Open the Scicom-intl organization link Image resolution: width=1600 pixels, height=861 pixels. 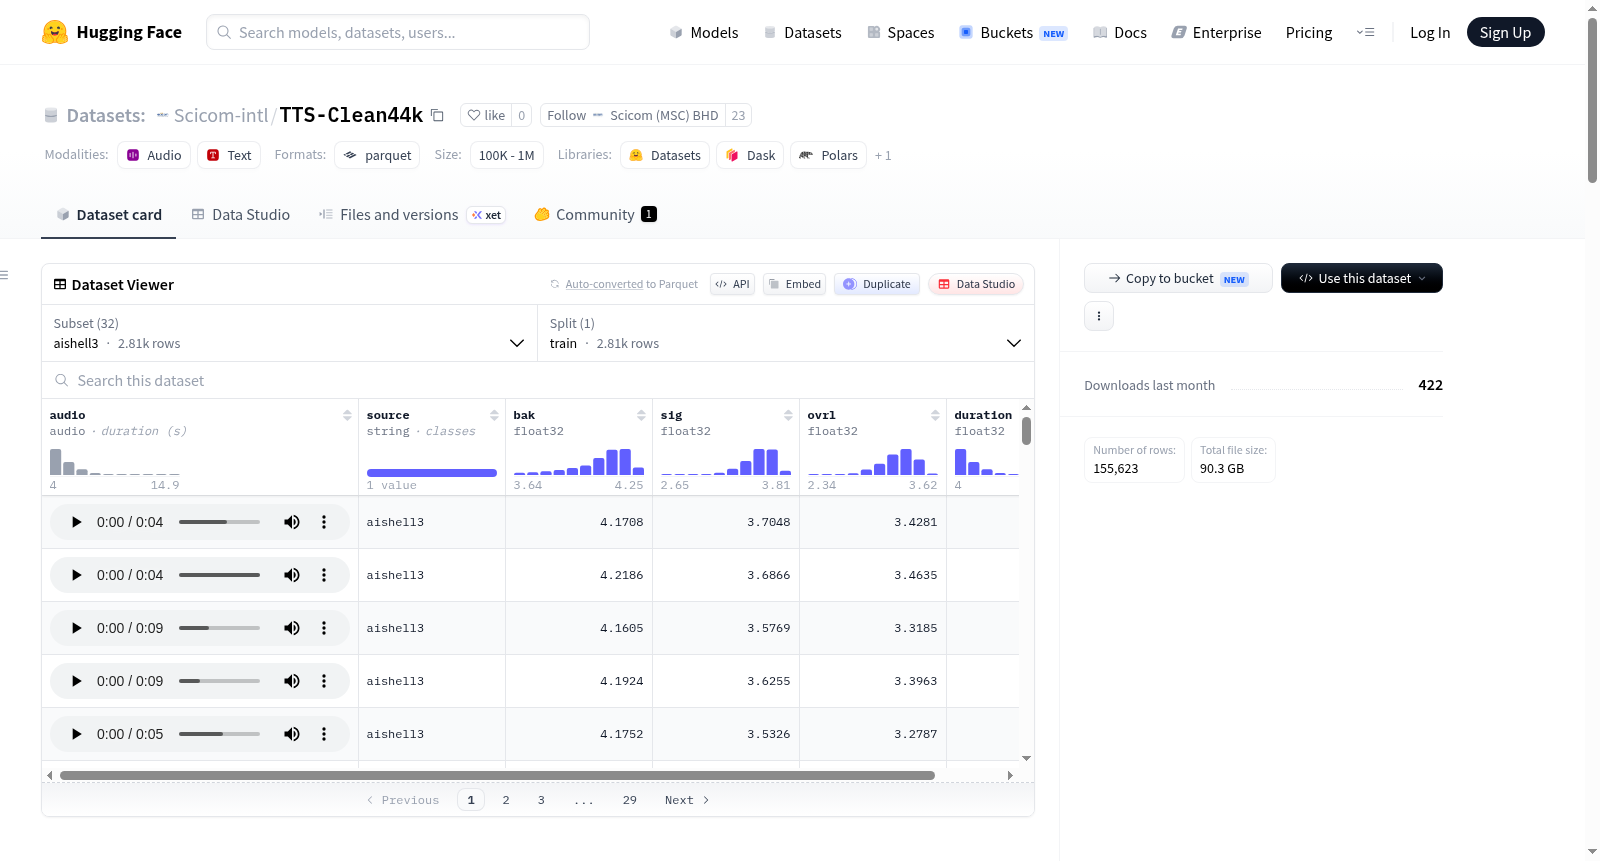click(221, 115)
